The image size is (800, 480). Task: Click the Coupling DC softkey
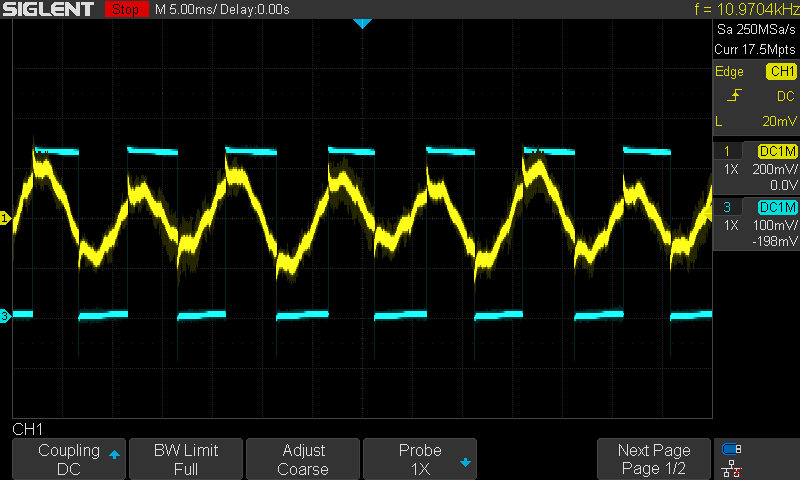[x=69, y=459]
